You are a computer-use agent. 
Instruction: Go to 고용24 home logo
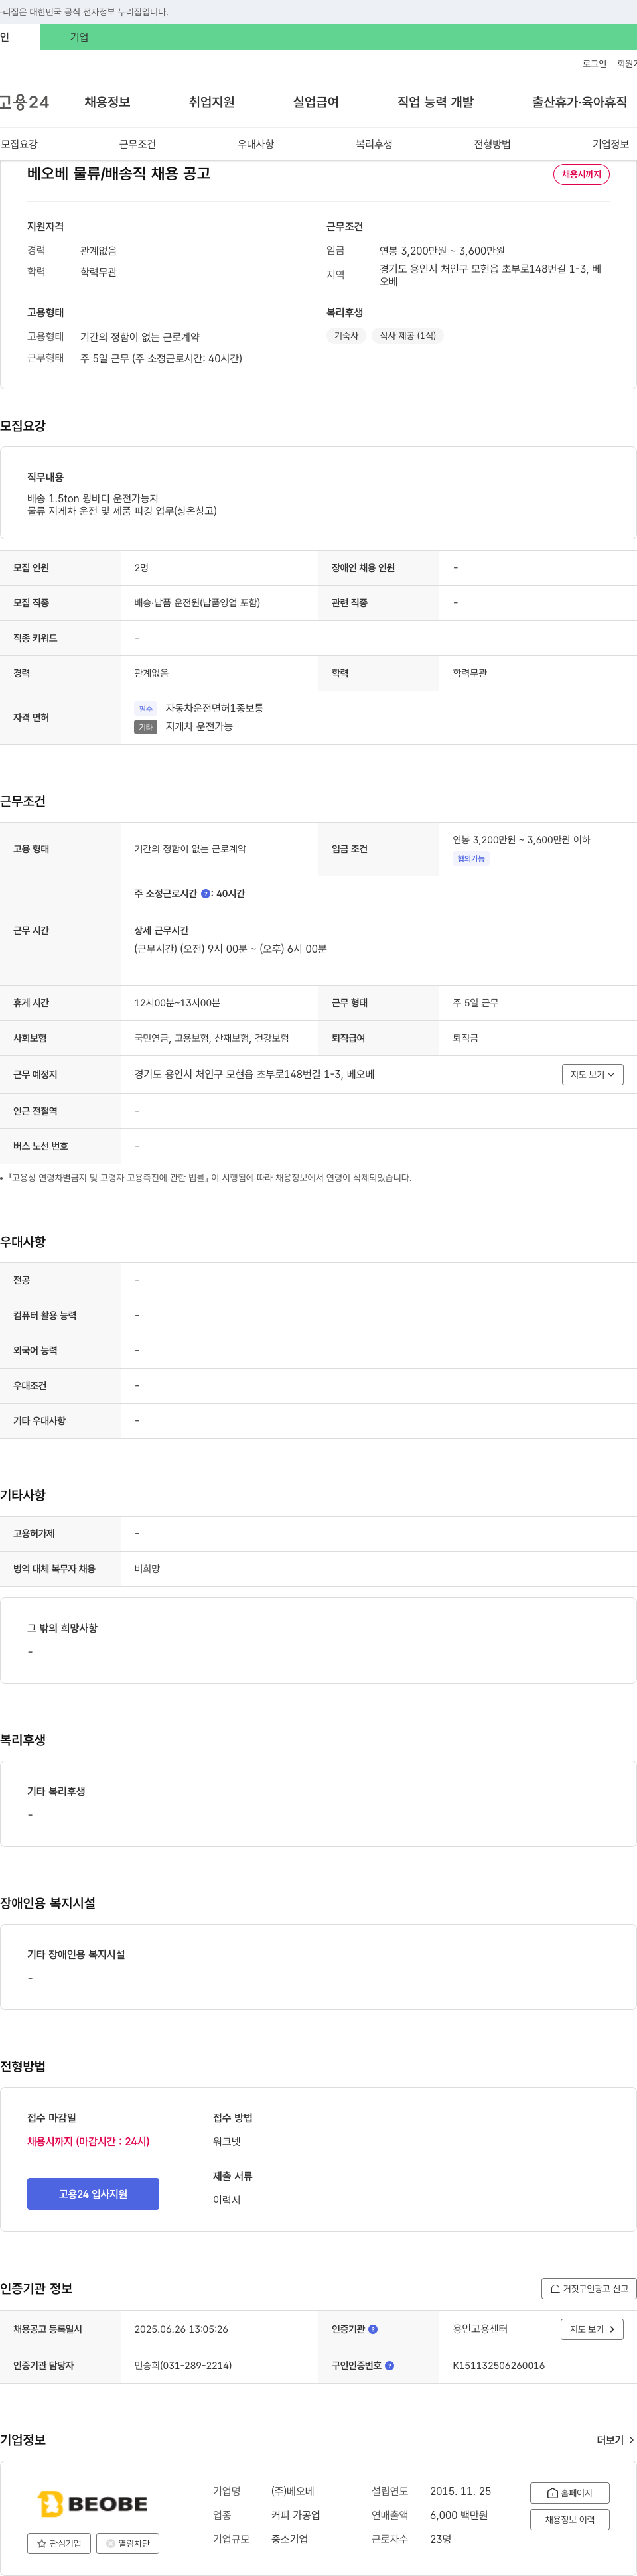(24, 102)
